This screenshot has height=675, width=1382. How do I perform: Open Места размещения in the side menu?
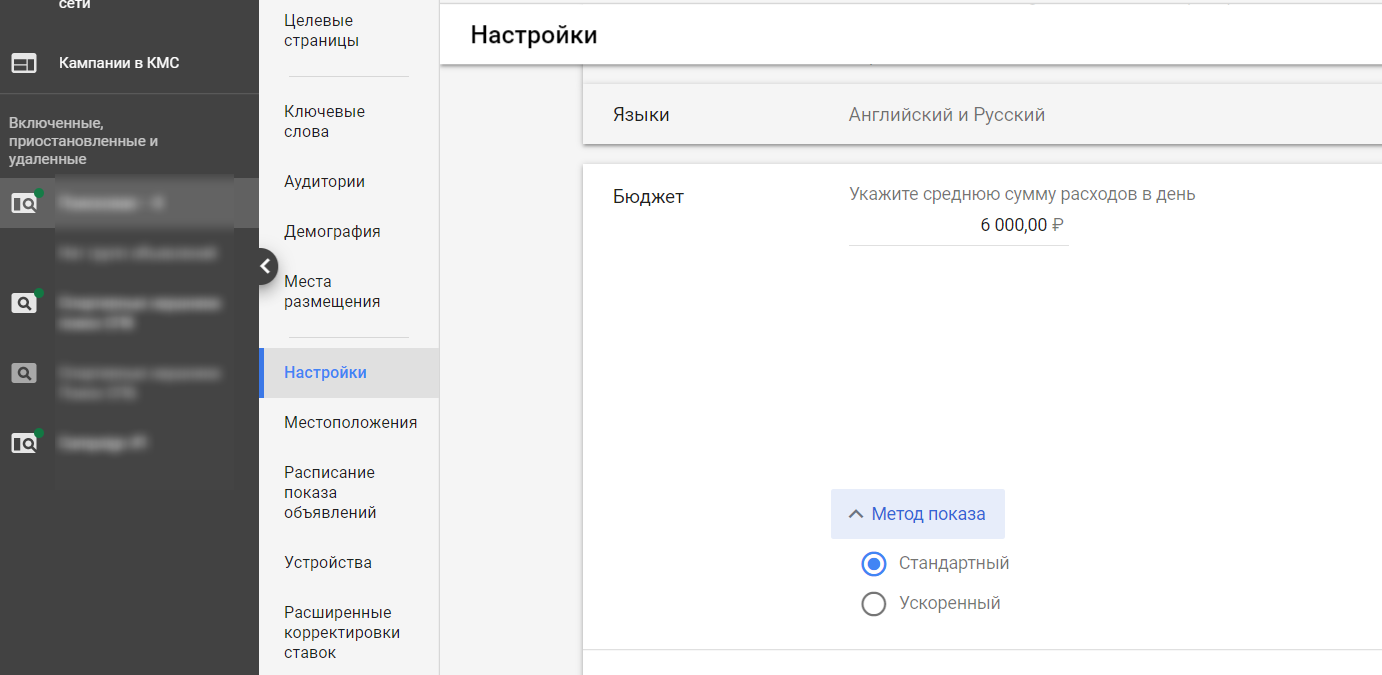[332, 292]
